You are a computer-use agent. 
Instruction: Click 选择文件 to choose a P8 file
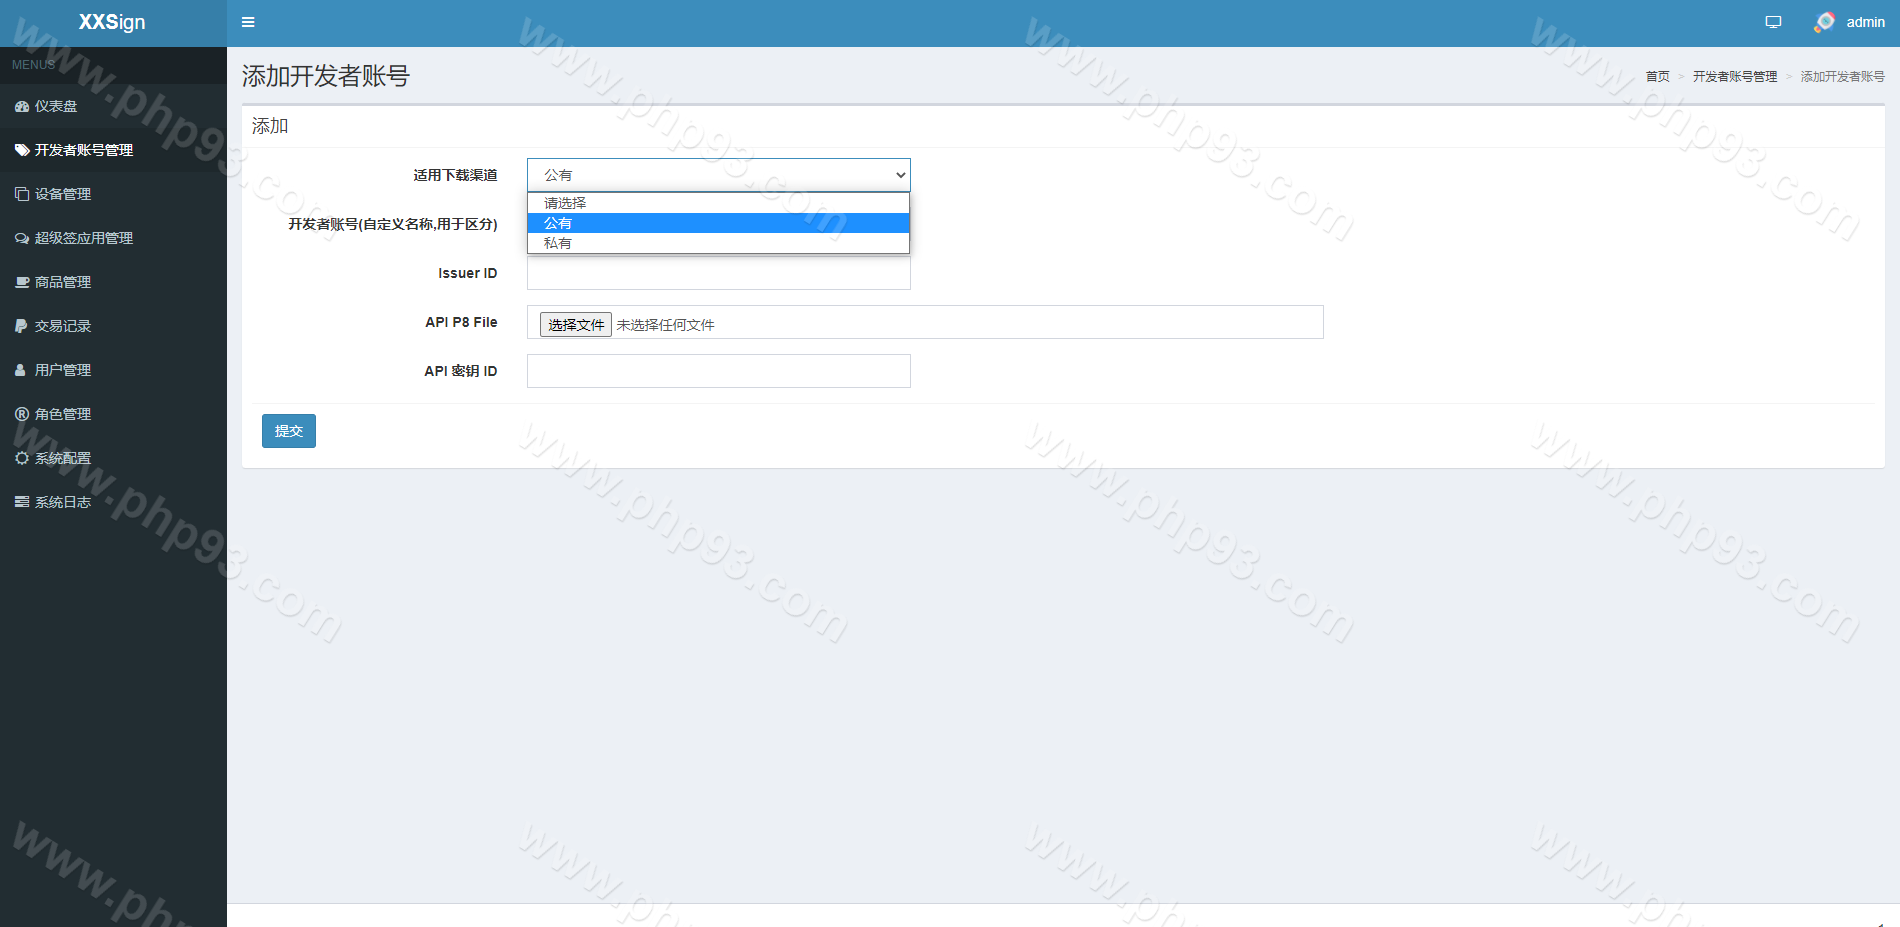coord(575,325)
